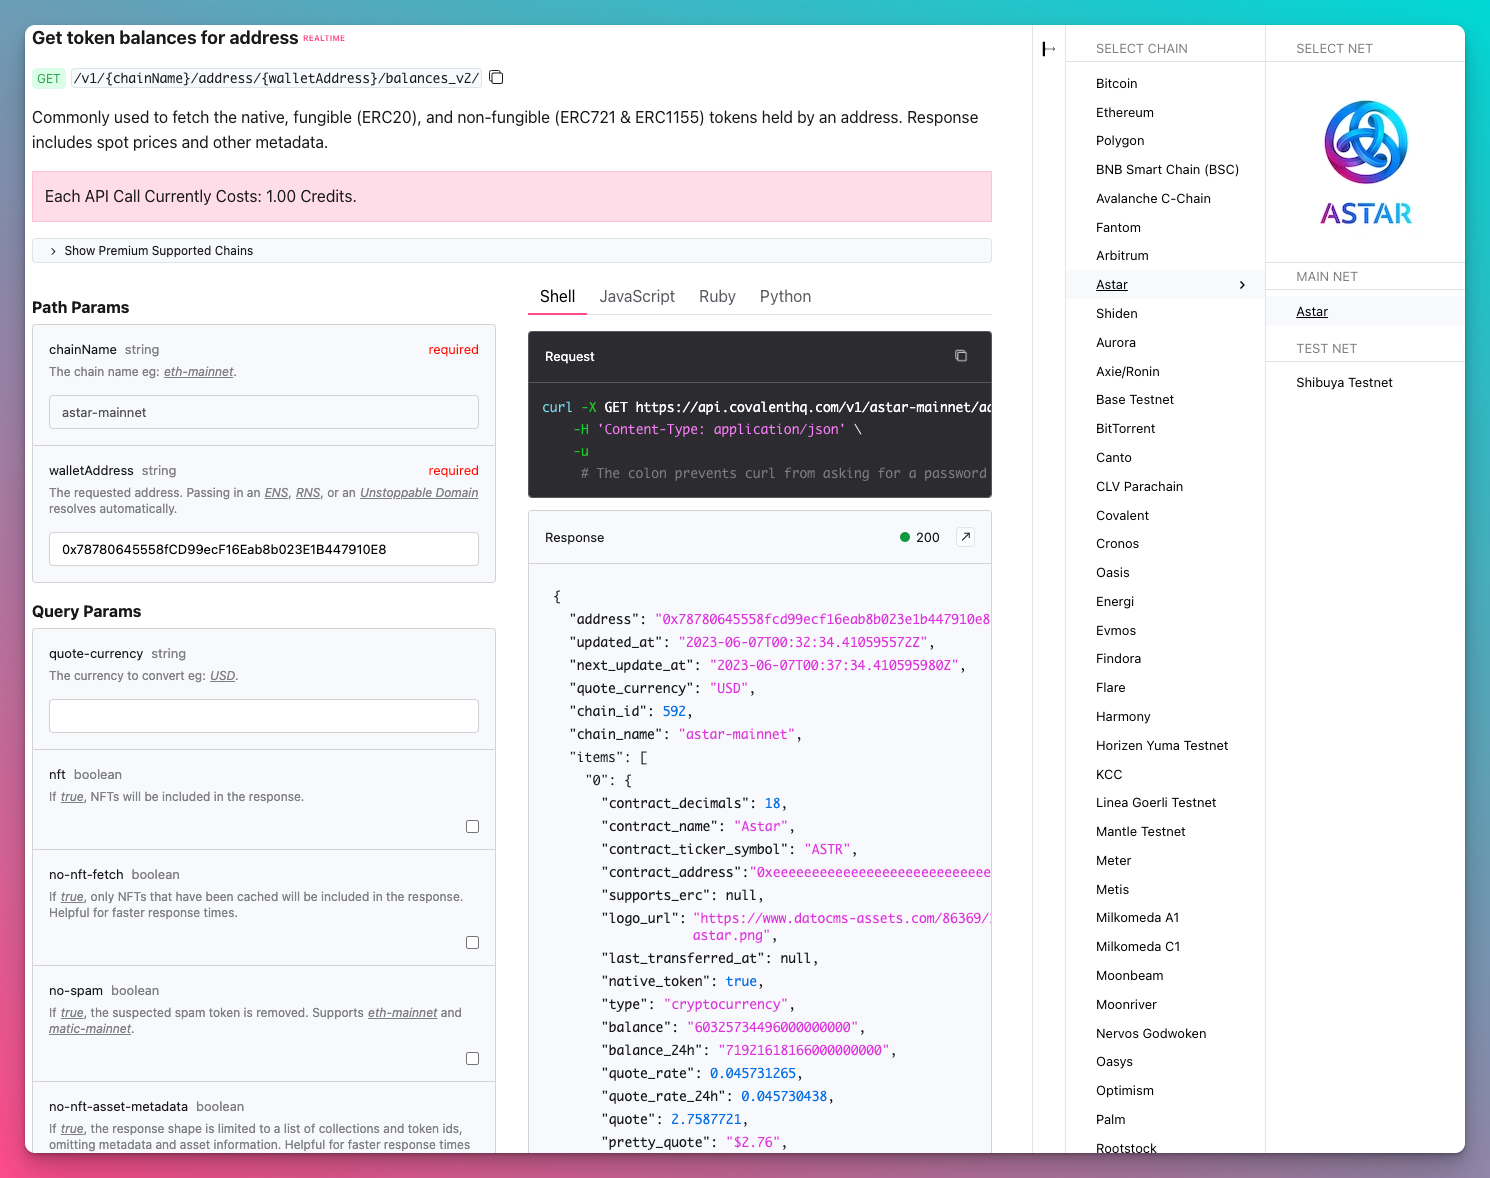Select Oasis chain

point(1112,573)
